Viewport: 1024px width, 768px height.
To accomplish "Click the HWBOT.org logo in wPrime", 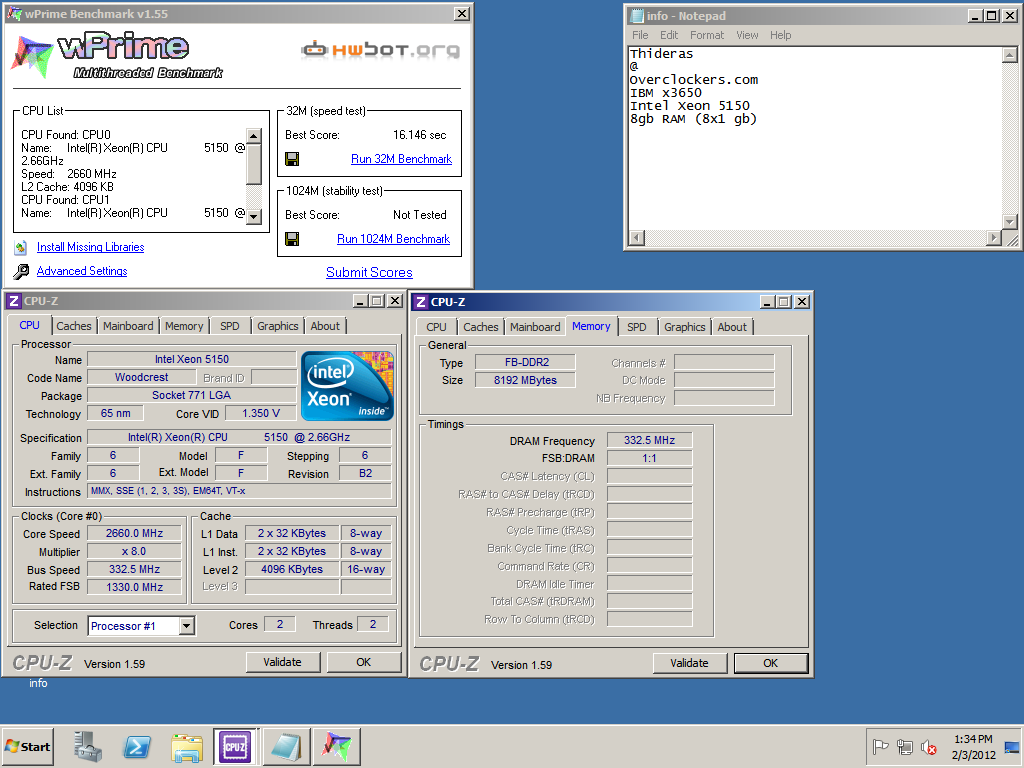I will 380,50.
